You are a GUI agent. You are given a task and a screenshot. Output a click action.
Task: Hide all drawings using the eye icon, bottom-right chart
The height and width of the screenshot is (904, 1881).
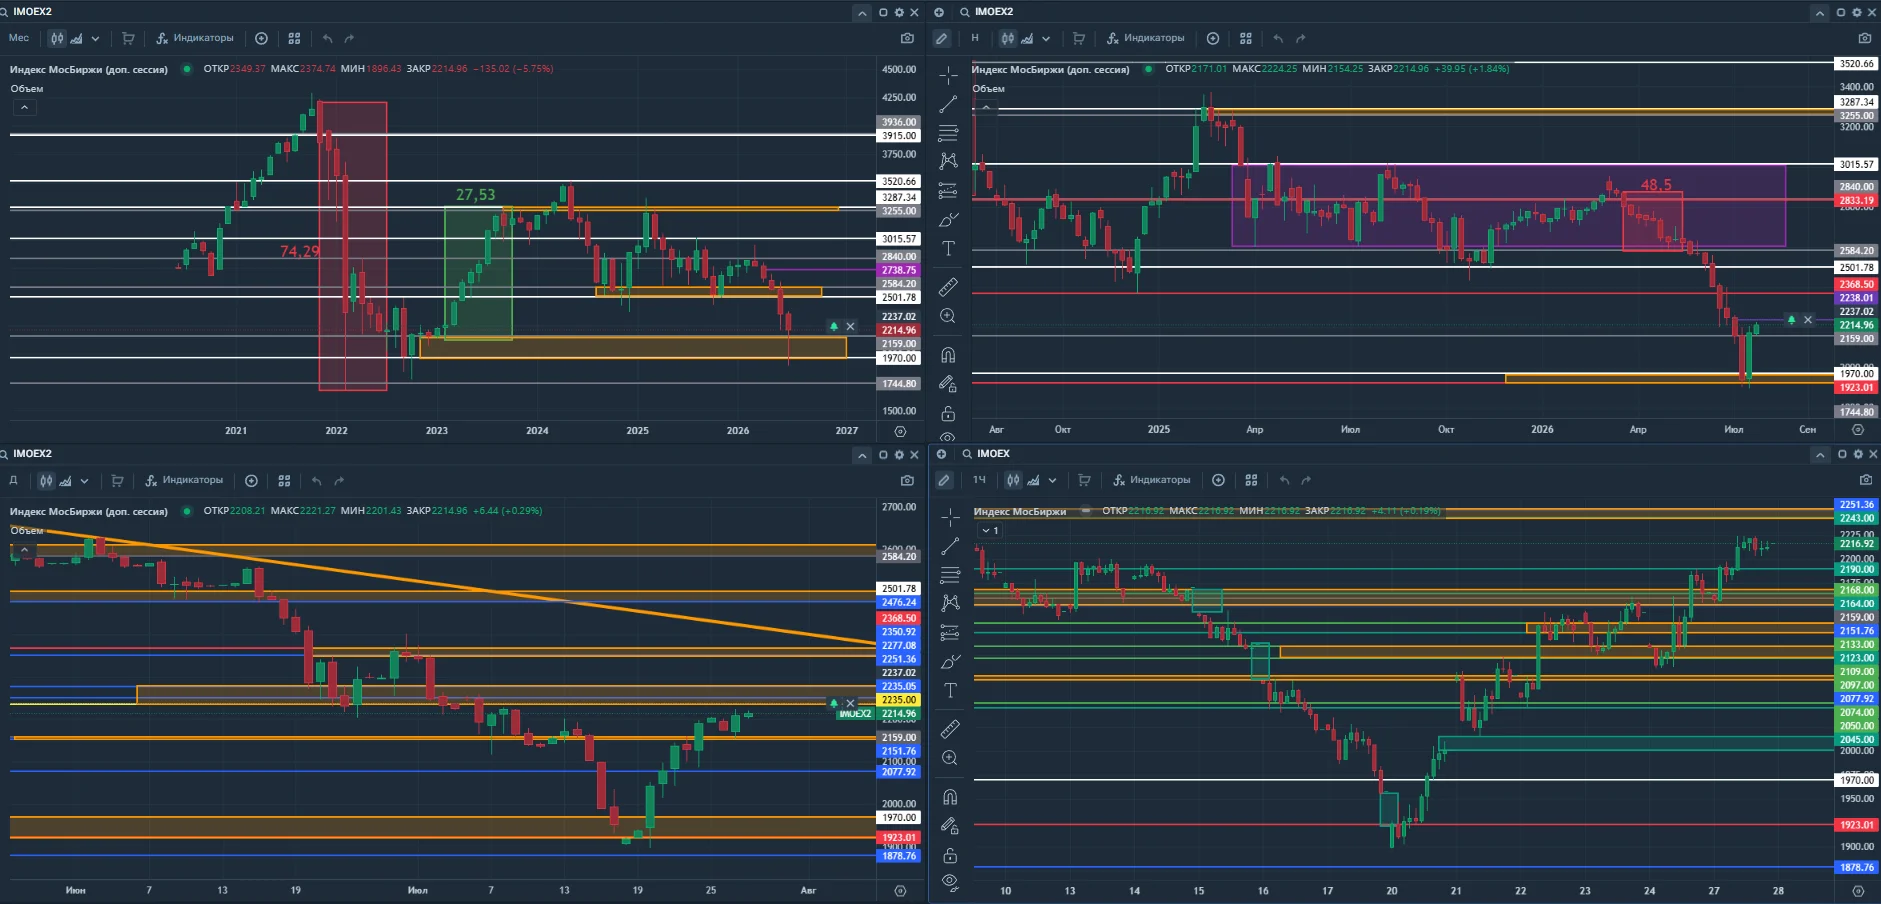tap(950, 882)
